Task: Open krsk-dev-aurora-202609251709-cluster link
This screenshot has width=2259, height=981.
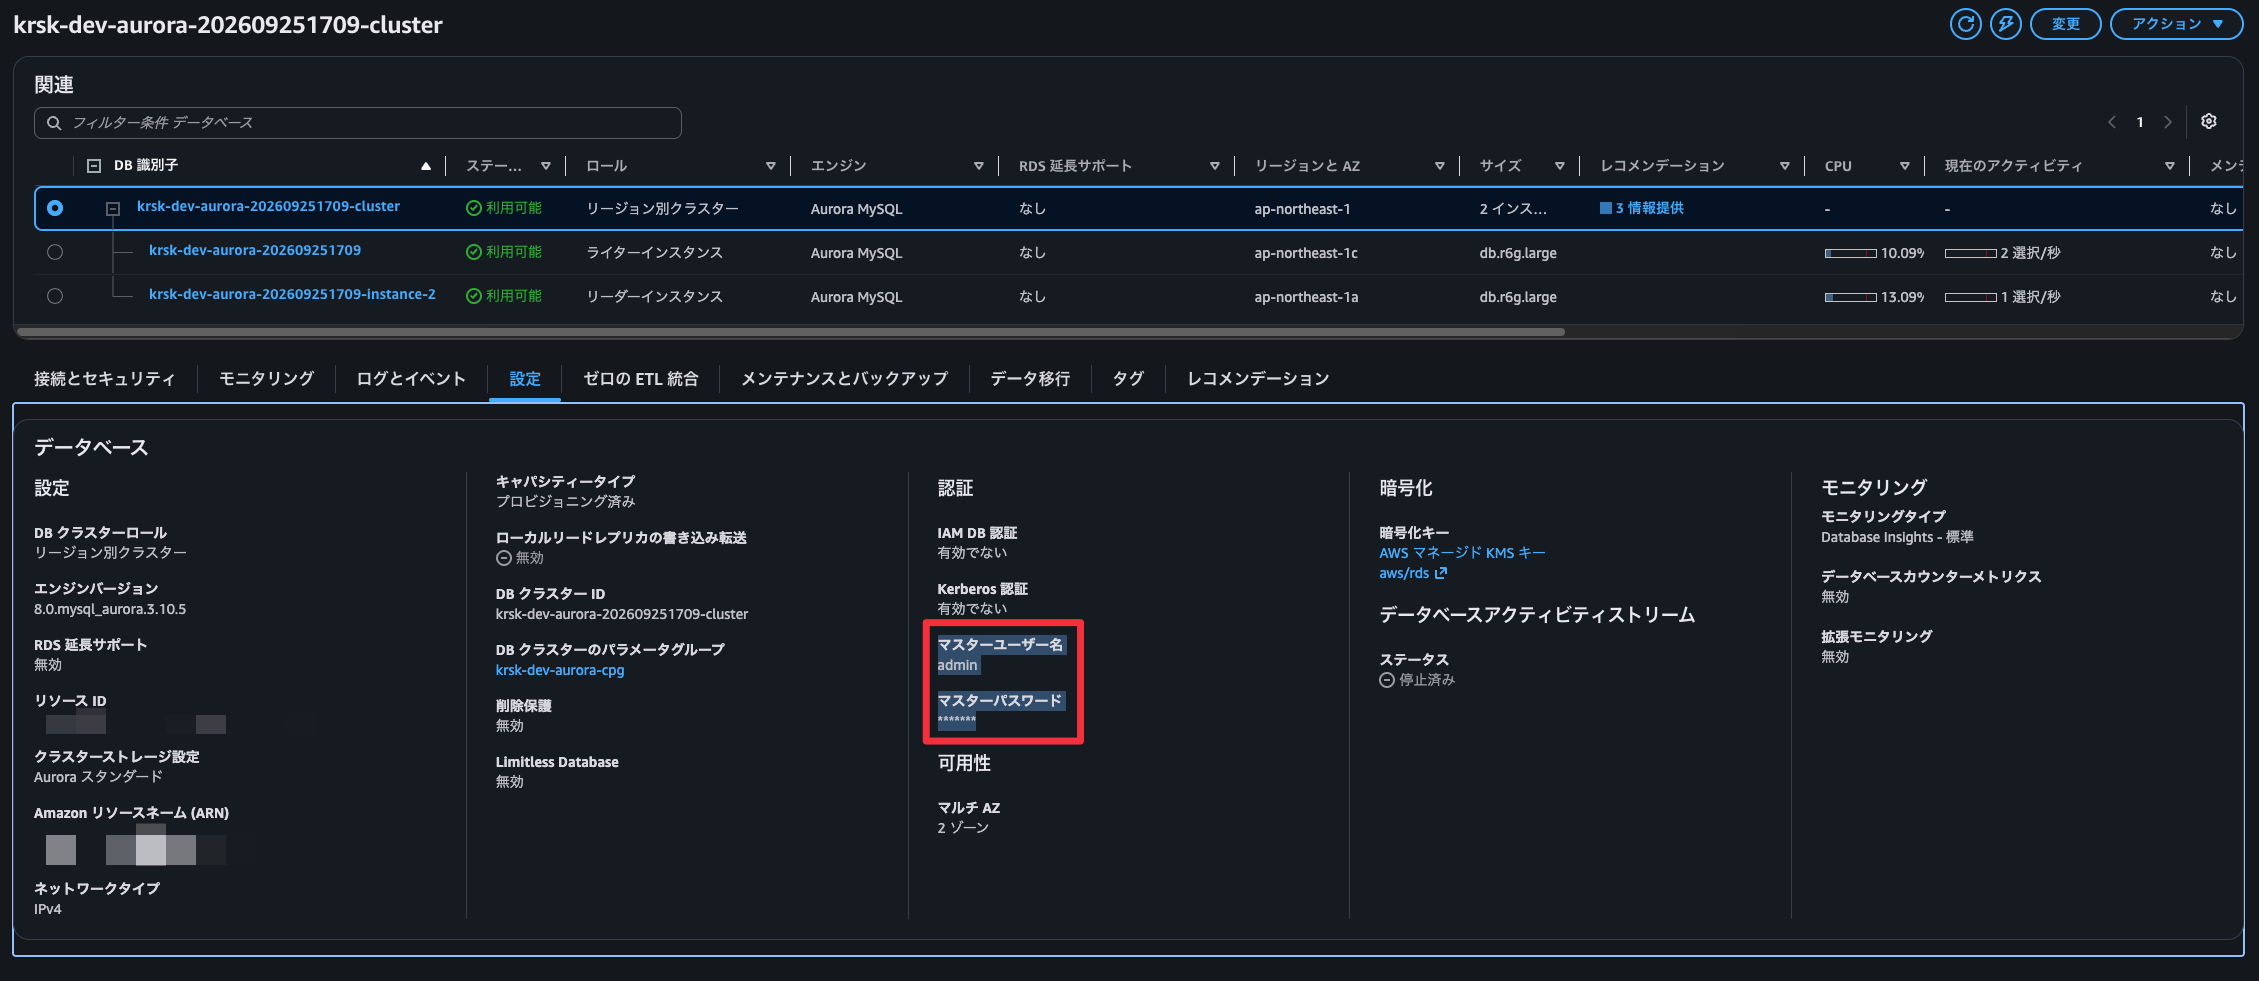Action: 268,206
